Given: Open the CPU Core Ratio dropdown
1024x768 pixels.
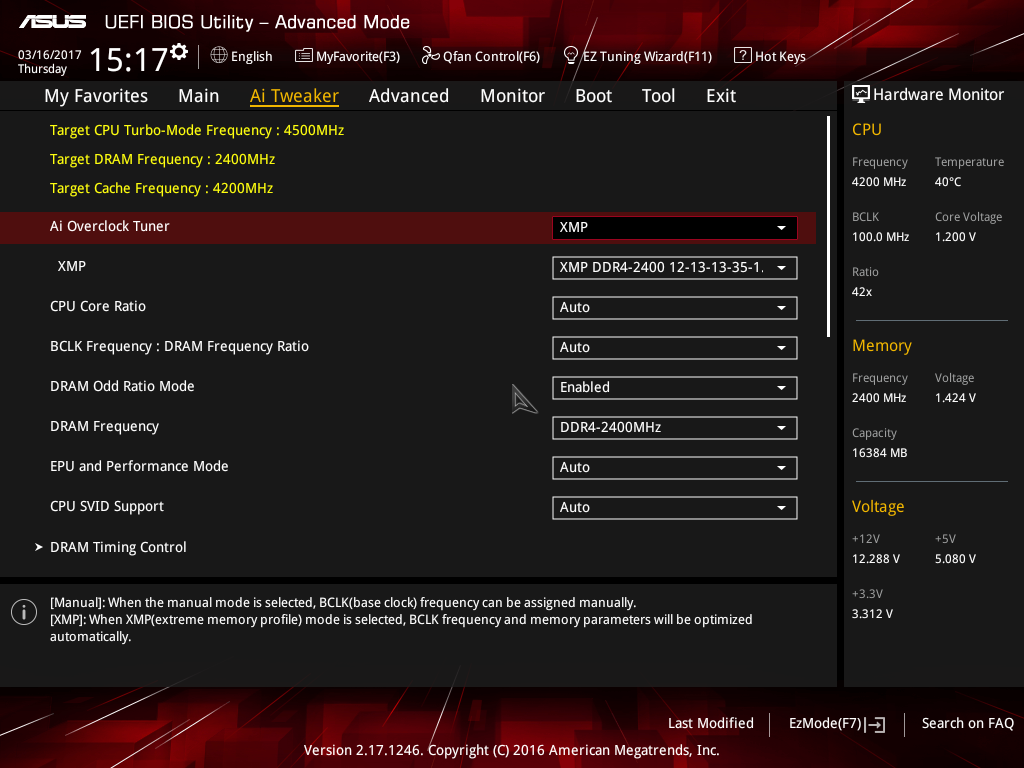Looking at the screenshot, I should point(675,308).
